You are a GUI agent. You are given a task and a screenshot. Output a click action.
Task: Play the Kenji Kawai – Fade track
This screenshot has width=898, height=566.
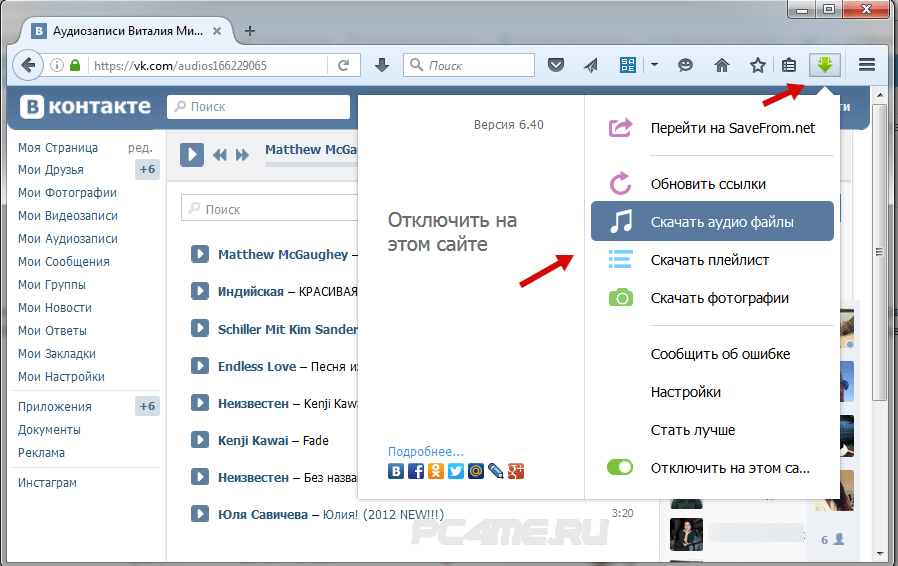[200, 440]
